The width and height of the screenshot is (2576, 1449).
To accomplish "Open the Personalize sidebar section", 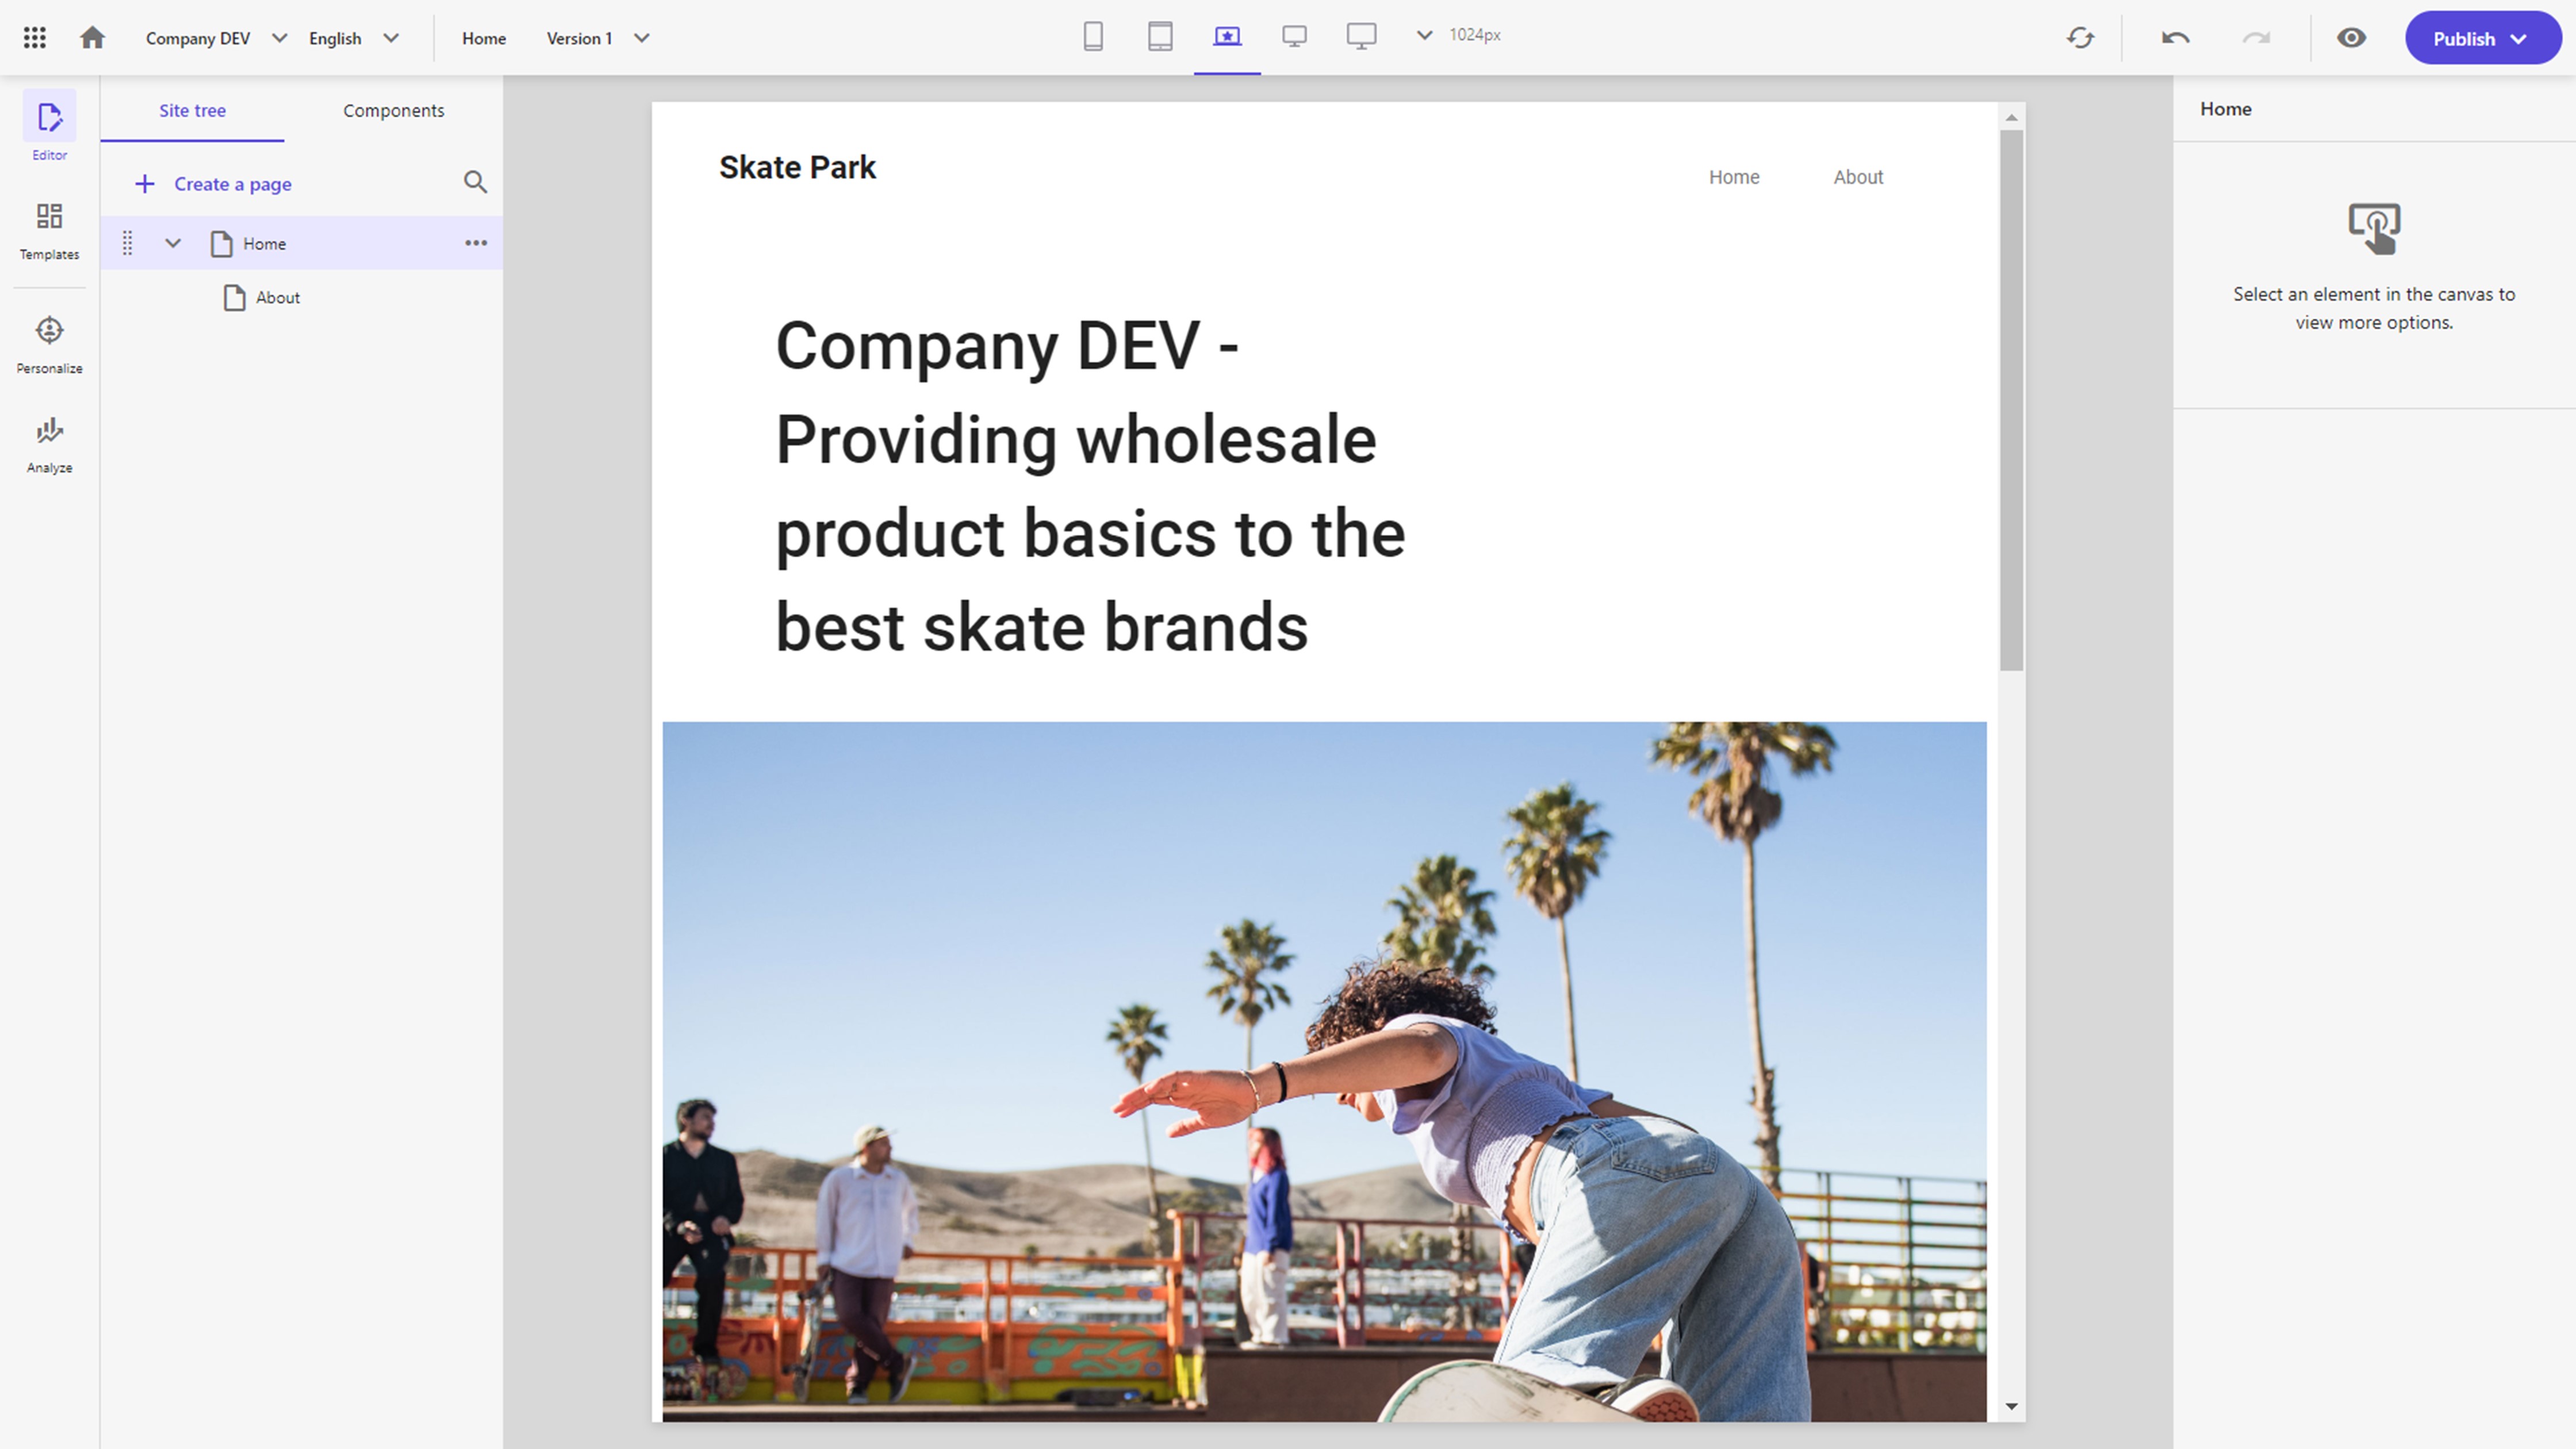I will (x=49, y=343).
